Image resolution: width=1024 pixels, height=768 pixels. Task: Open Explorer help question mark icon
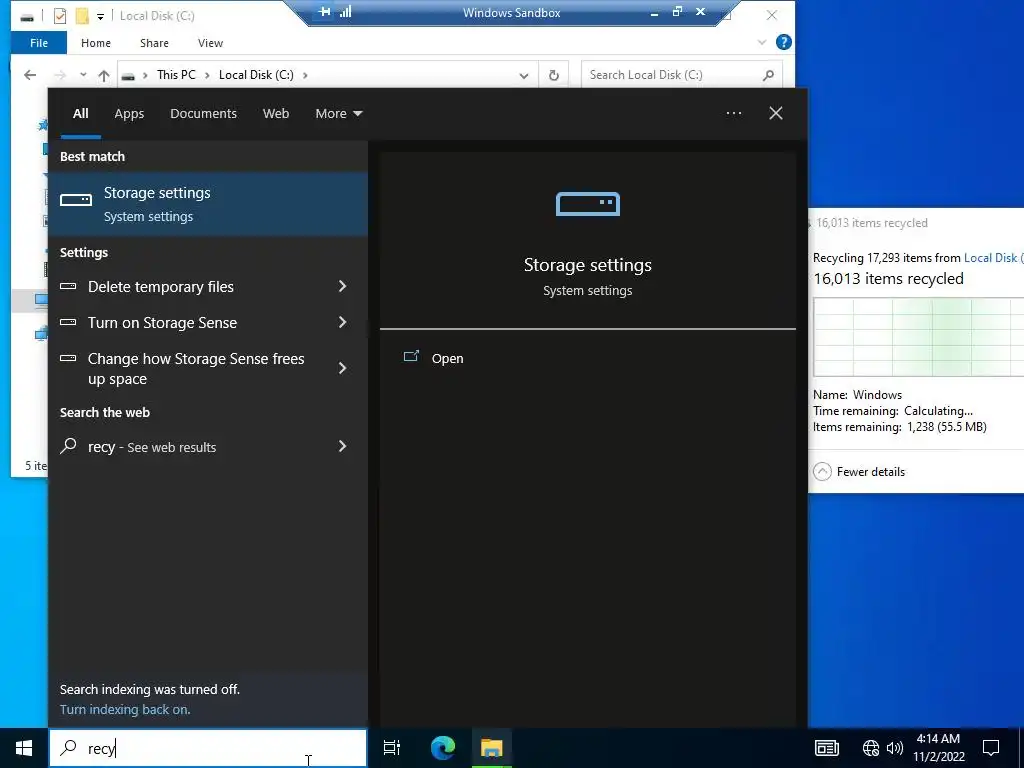click(783, 42)
